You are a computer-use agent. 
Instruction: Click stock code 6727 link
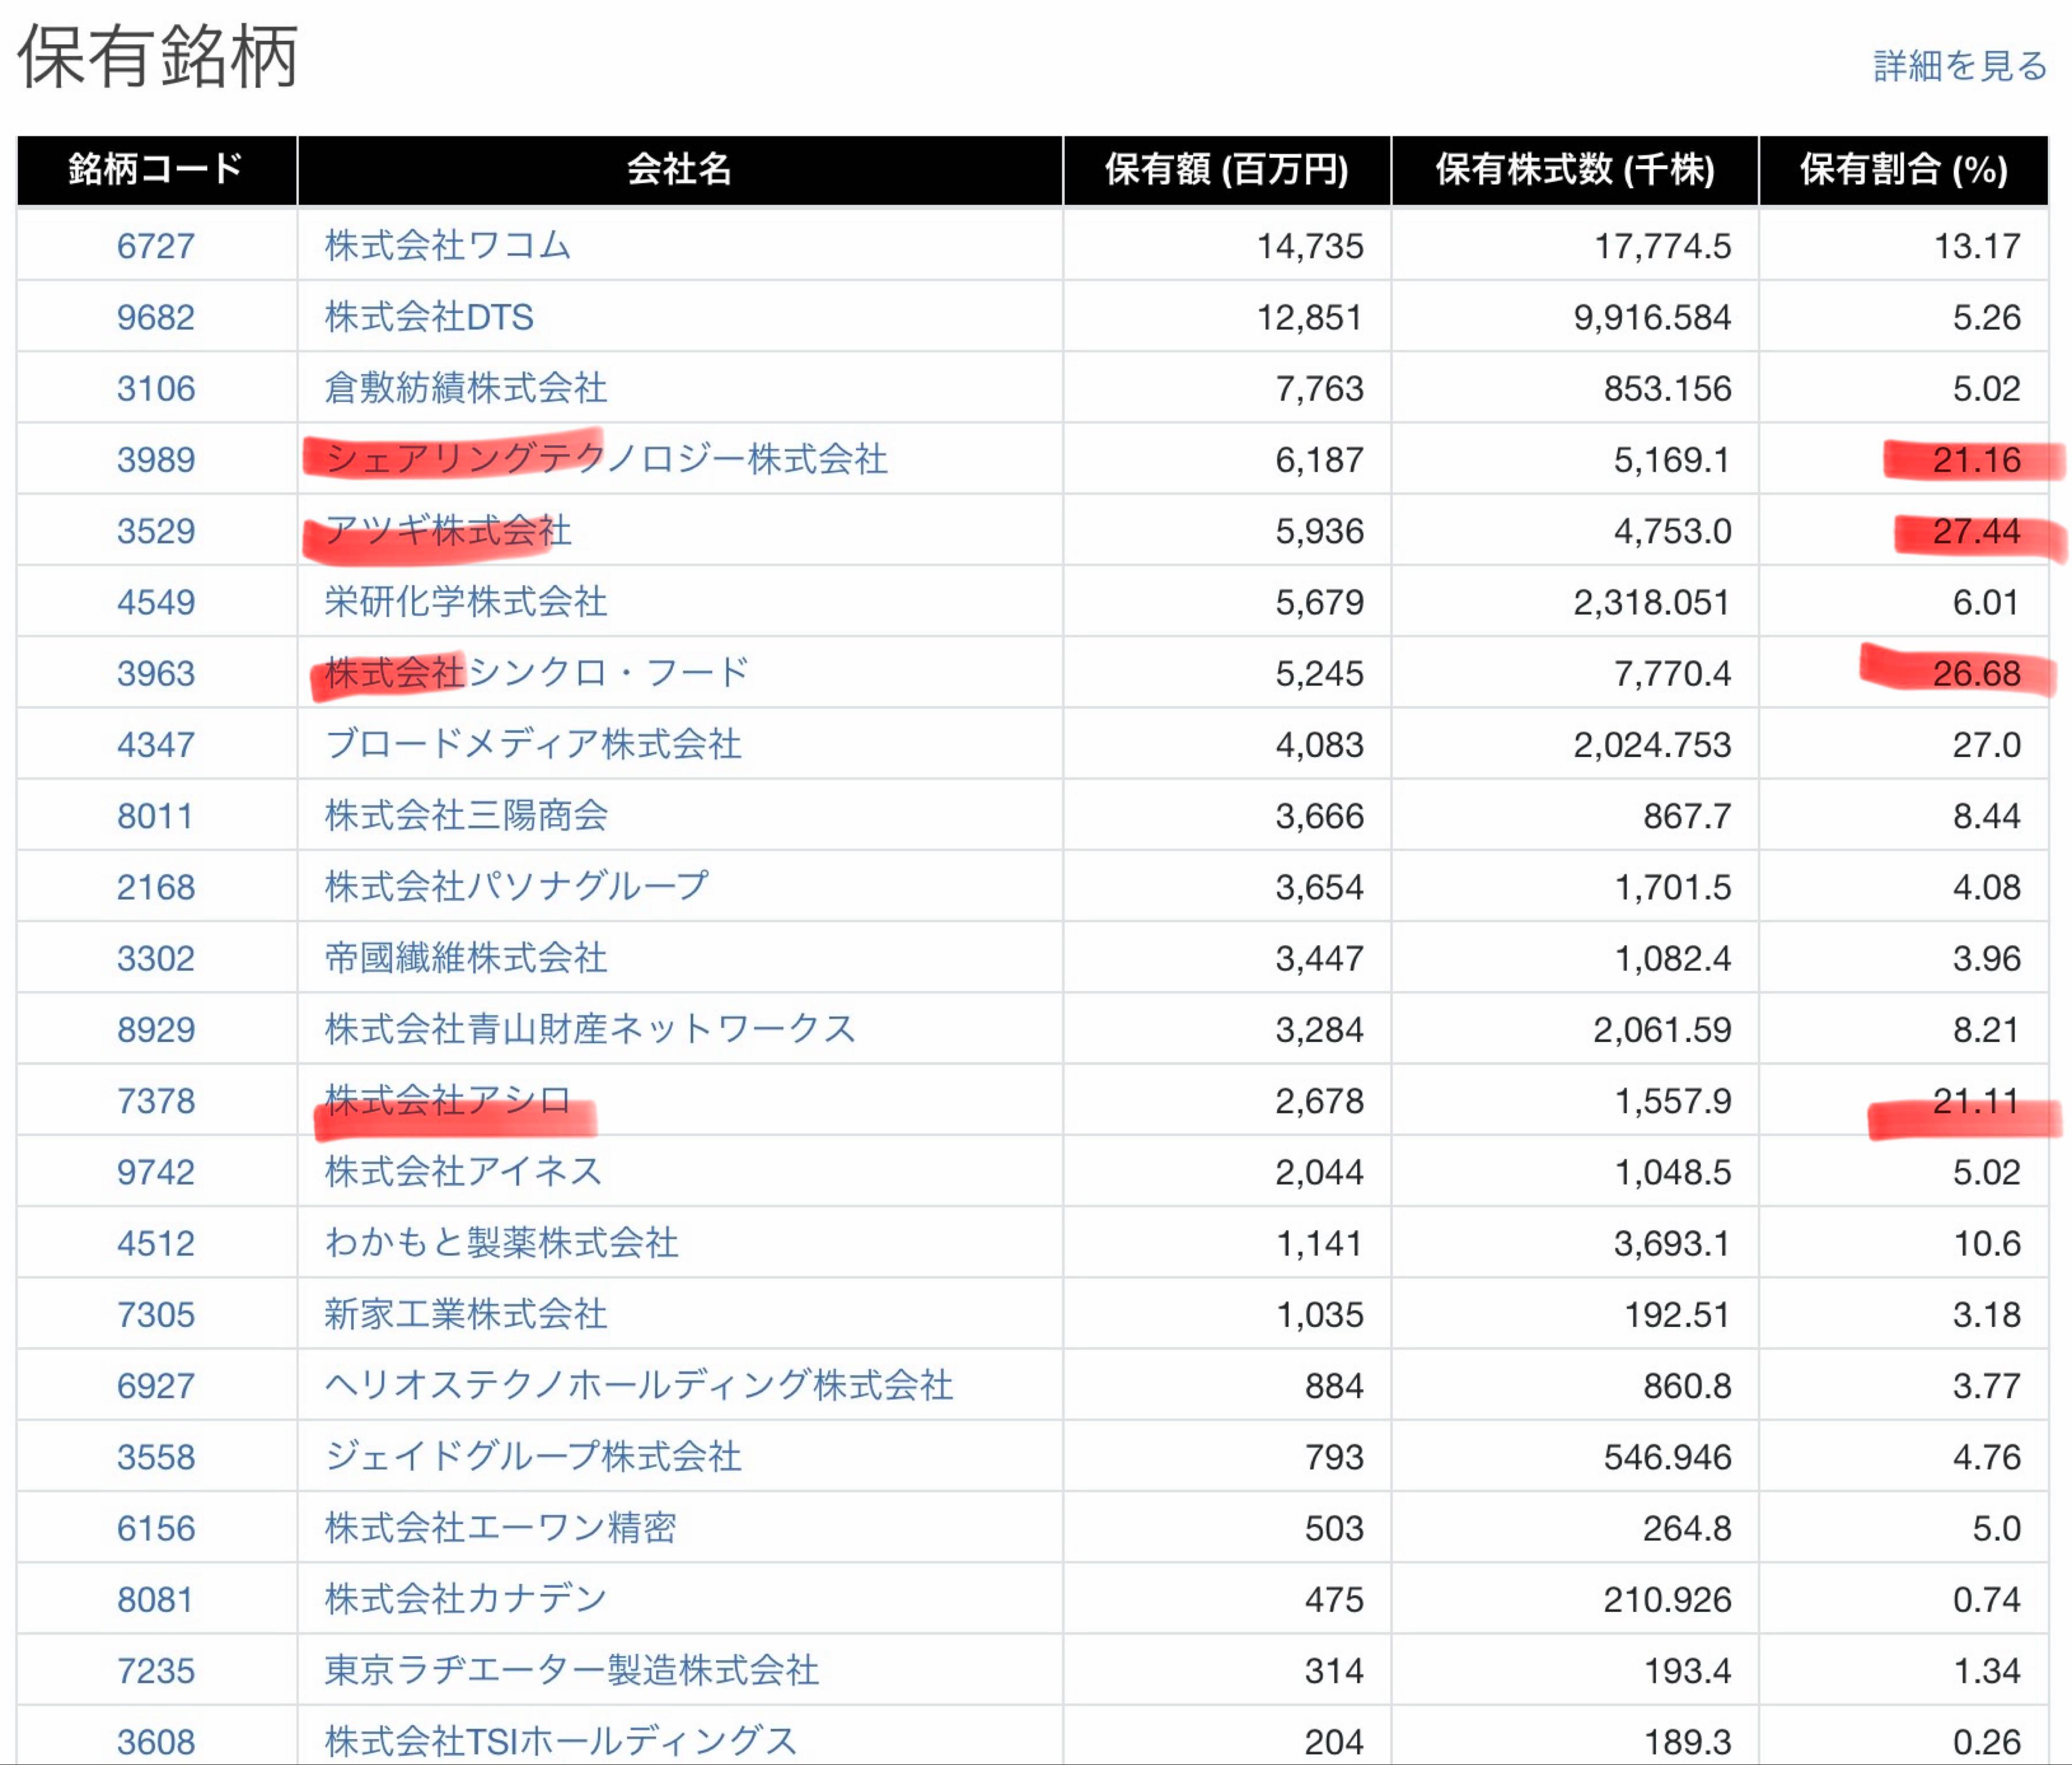(155, 246)
